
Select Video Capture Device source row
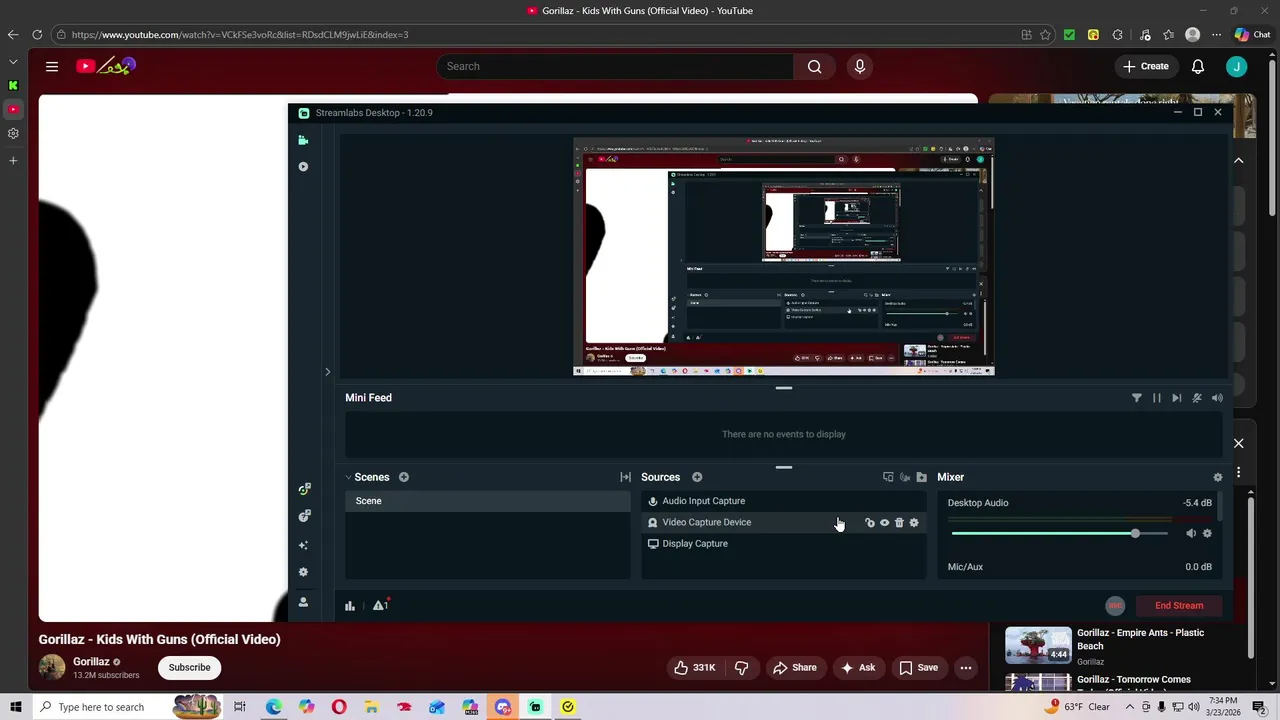pyautogui.click(x=783, y=522)
